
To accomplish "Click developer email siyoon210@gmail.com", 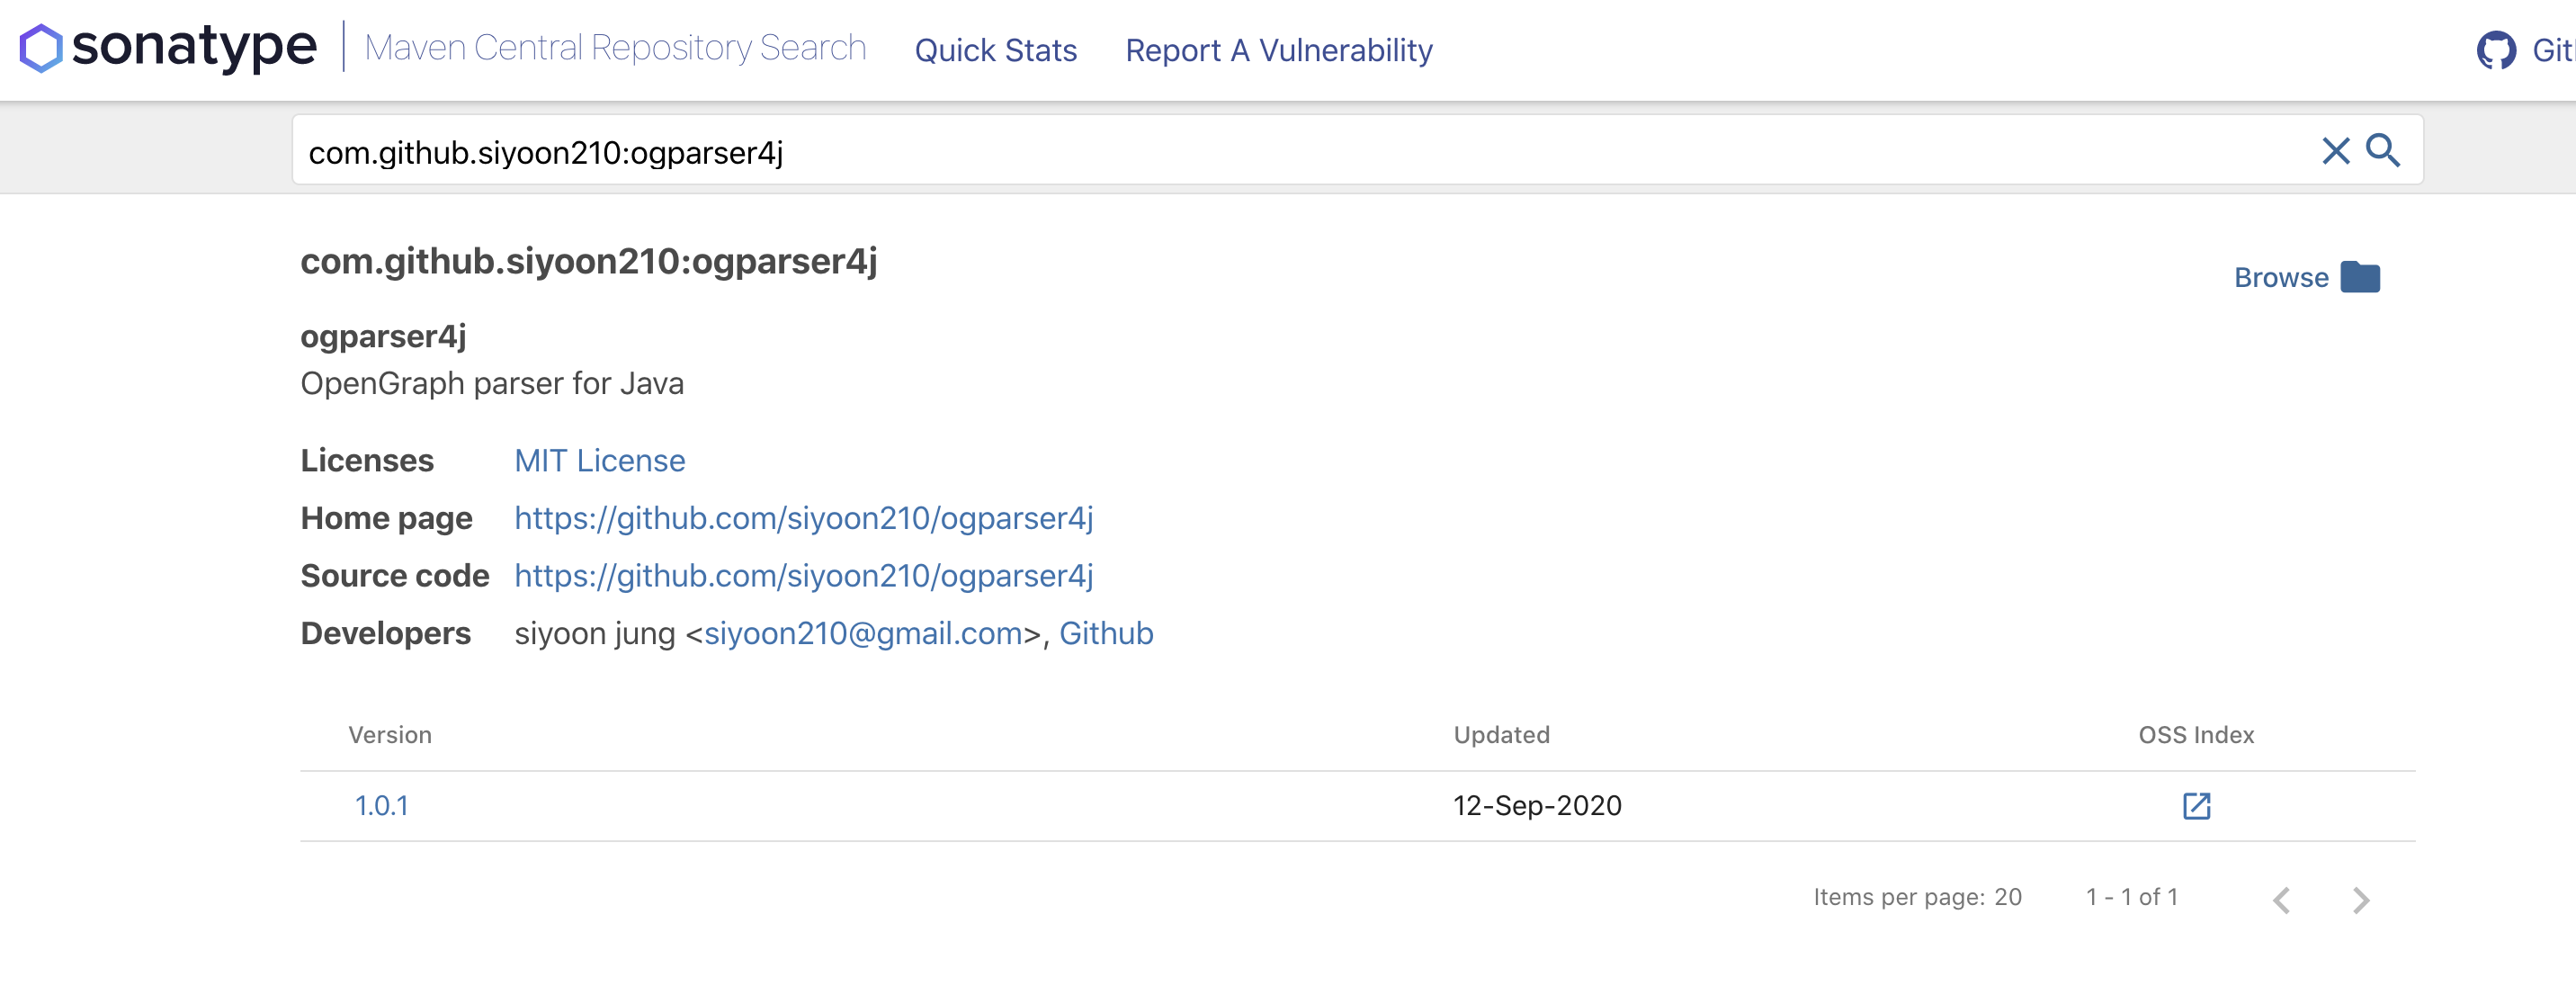I will (863, 634).
